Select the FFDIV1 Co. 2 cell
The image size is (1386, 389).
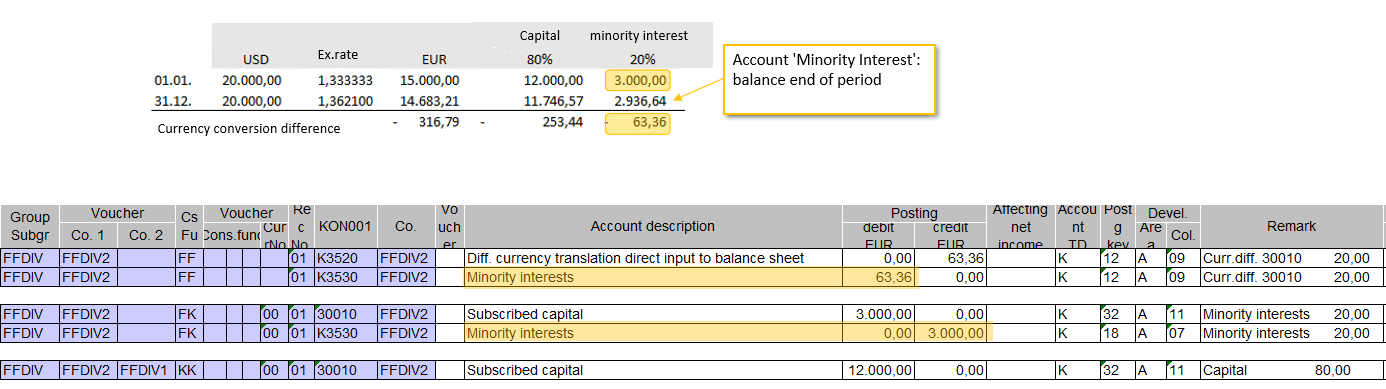click(146, 370)
